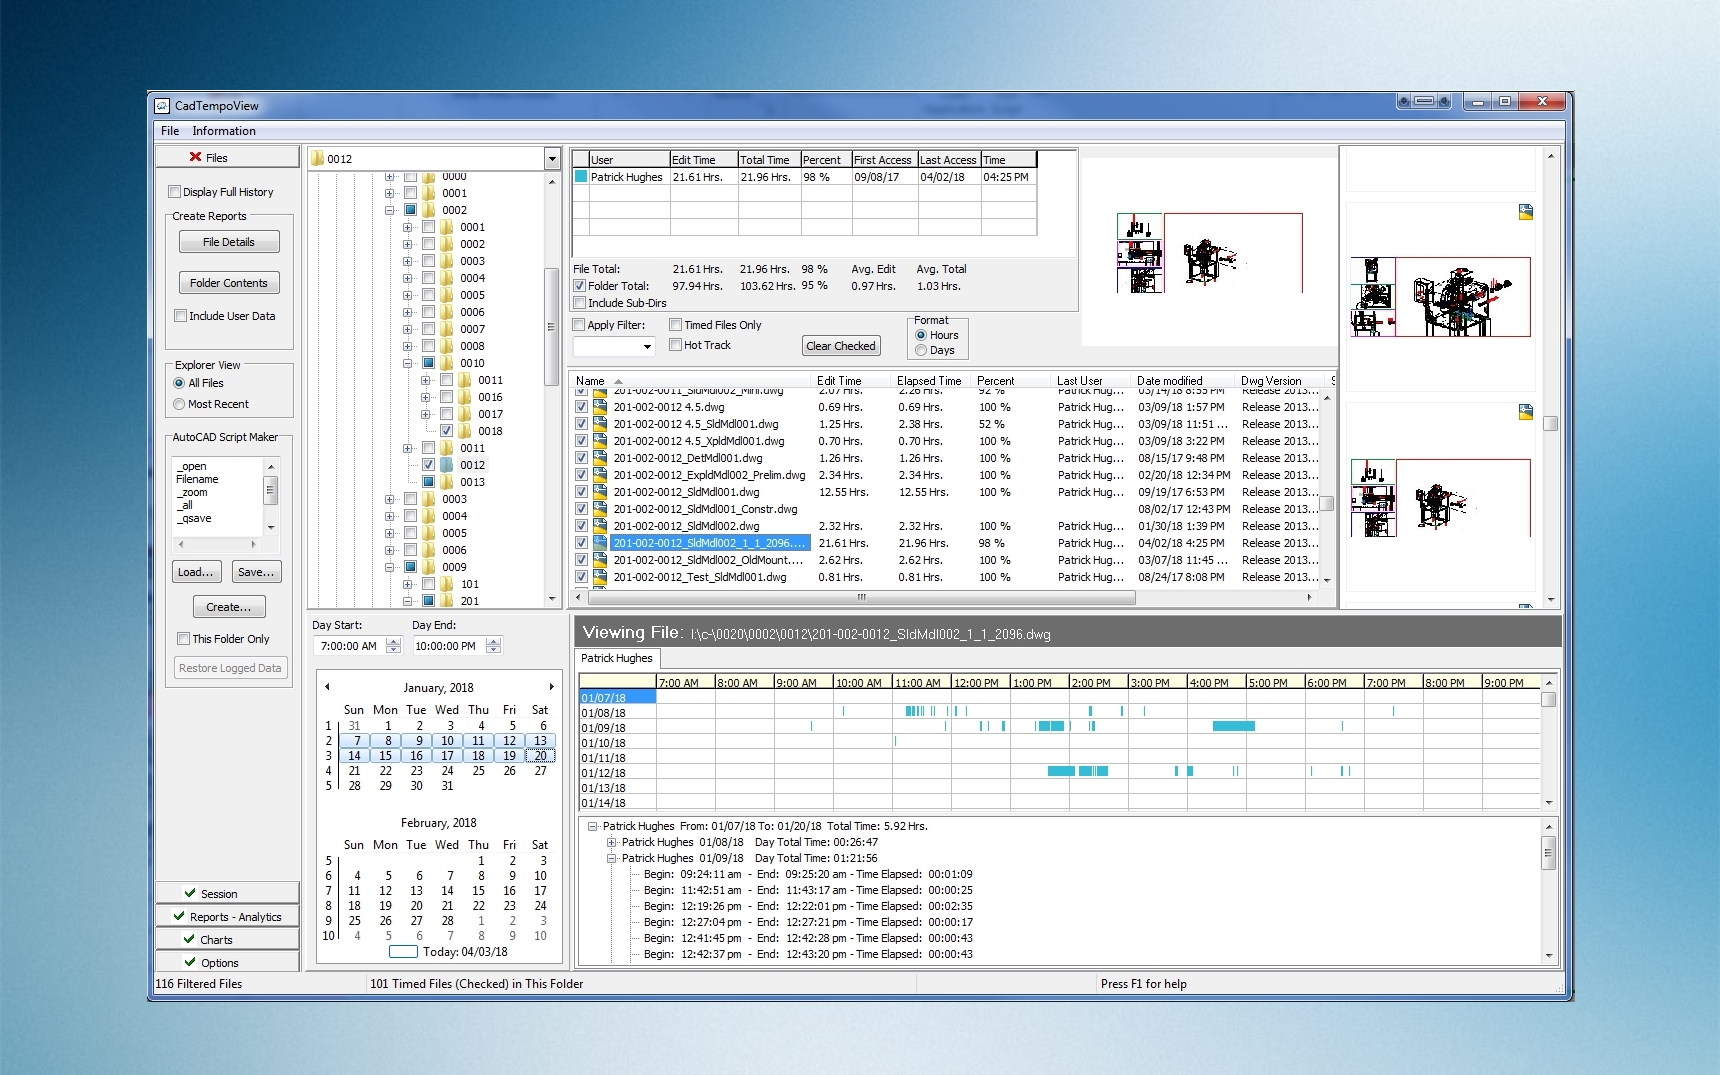Click the thumbnail pane vertical scrollbar thumb
This screenshot has width=1720, height=1075.
pos(1550,424)
